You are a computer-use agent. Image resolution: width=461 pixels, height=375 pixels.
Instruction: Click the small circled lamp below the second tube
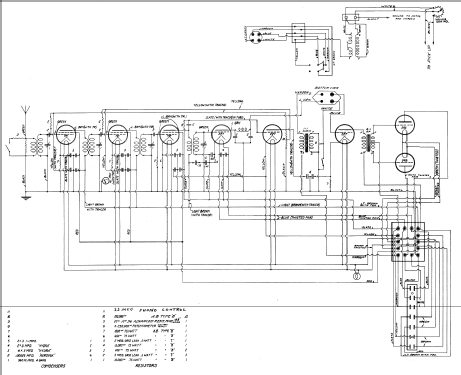pos(105,181)
